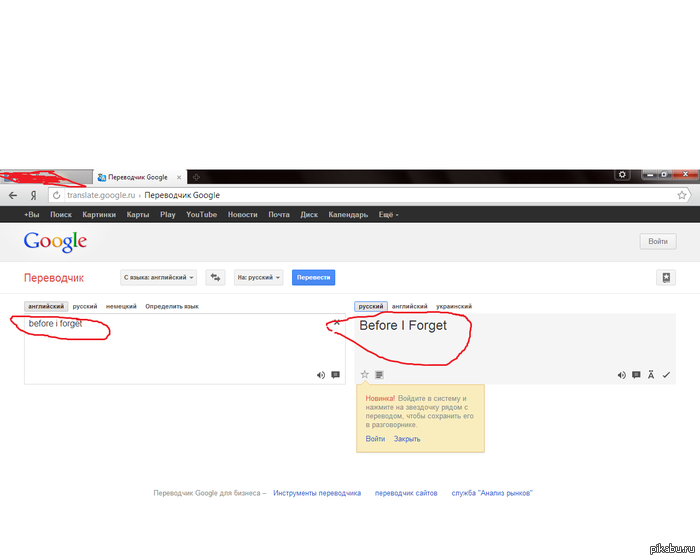Open 'Карты' in the Google bar

(138, 215)
